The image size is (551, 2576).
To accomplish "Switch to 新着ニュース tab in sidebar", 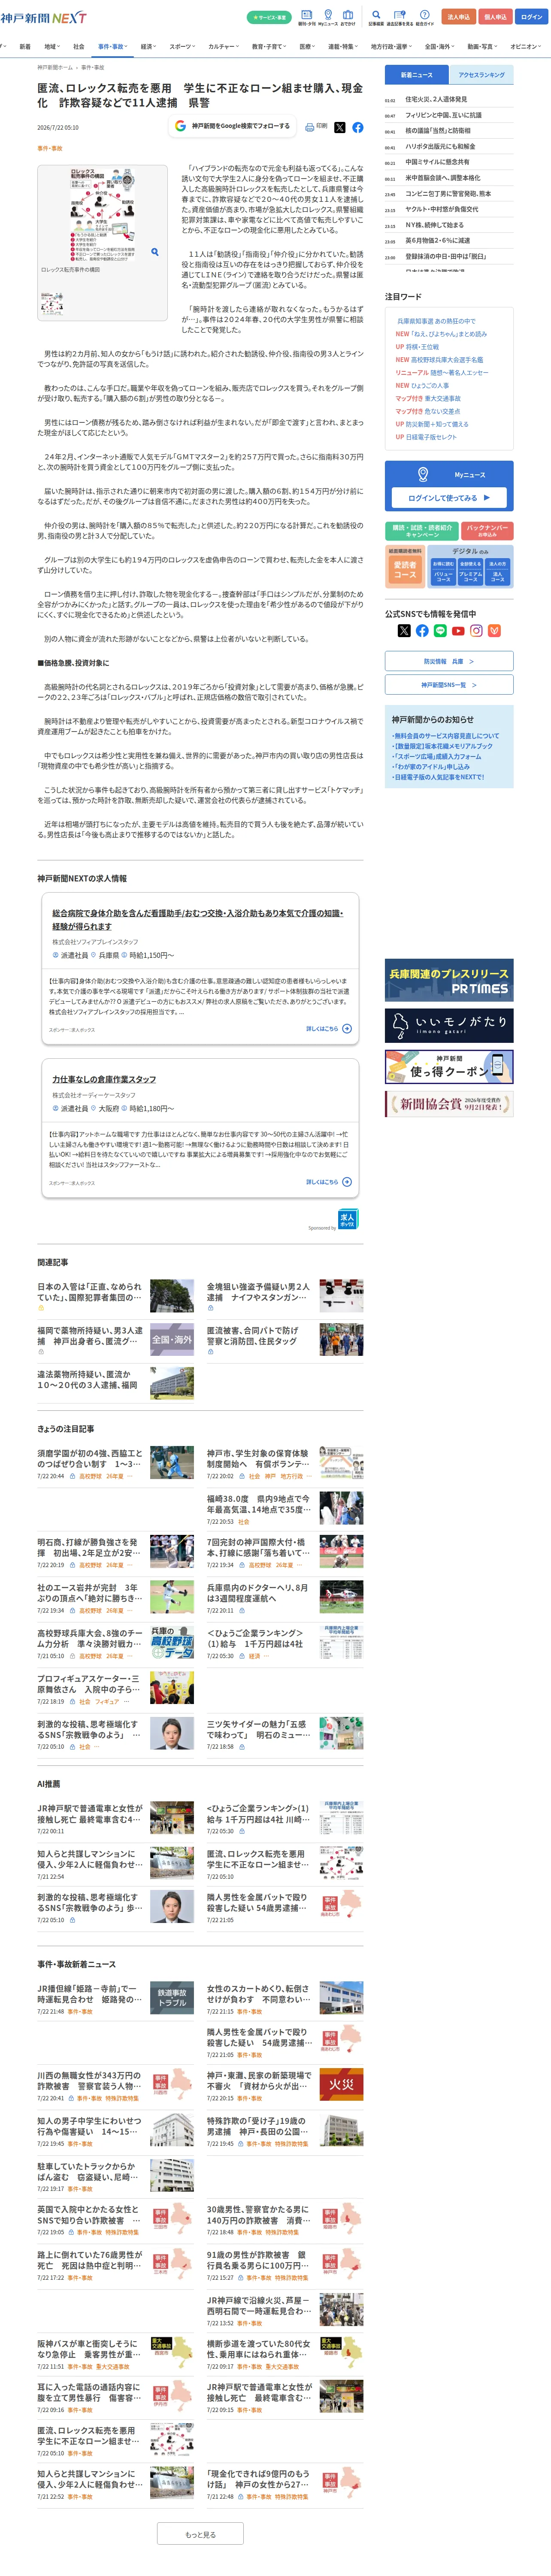I will pyautogui.click(x=417, y=75).
